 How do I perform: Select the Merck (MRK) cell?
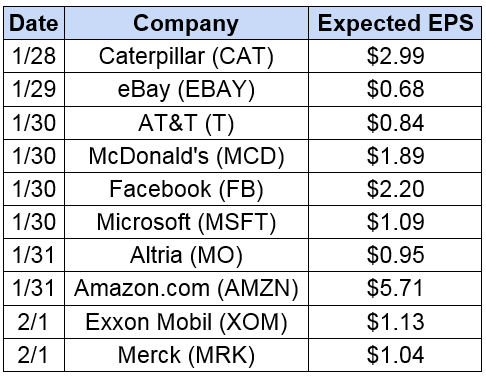tap(186, 355)
